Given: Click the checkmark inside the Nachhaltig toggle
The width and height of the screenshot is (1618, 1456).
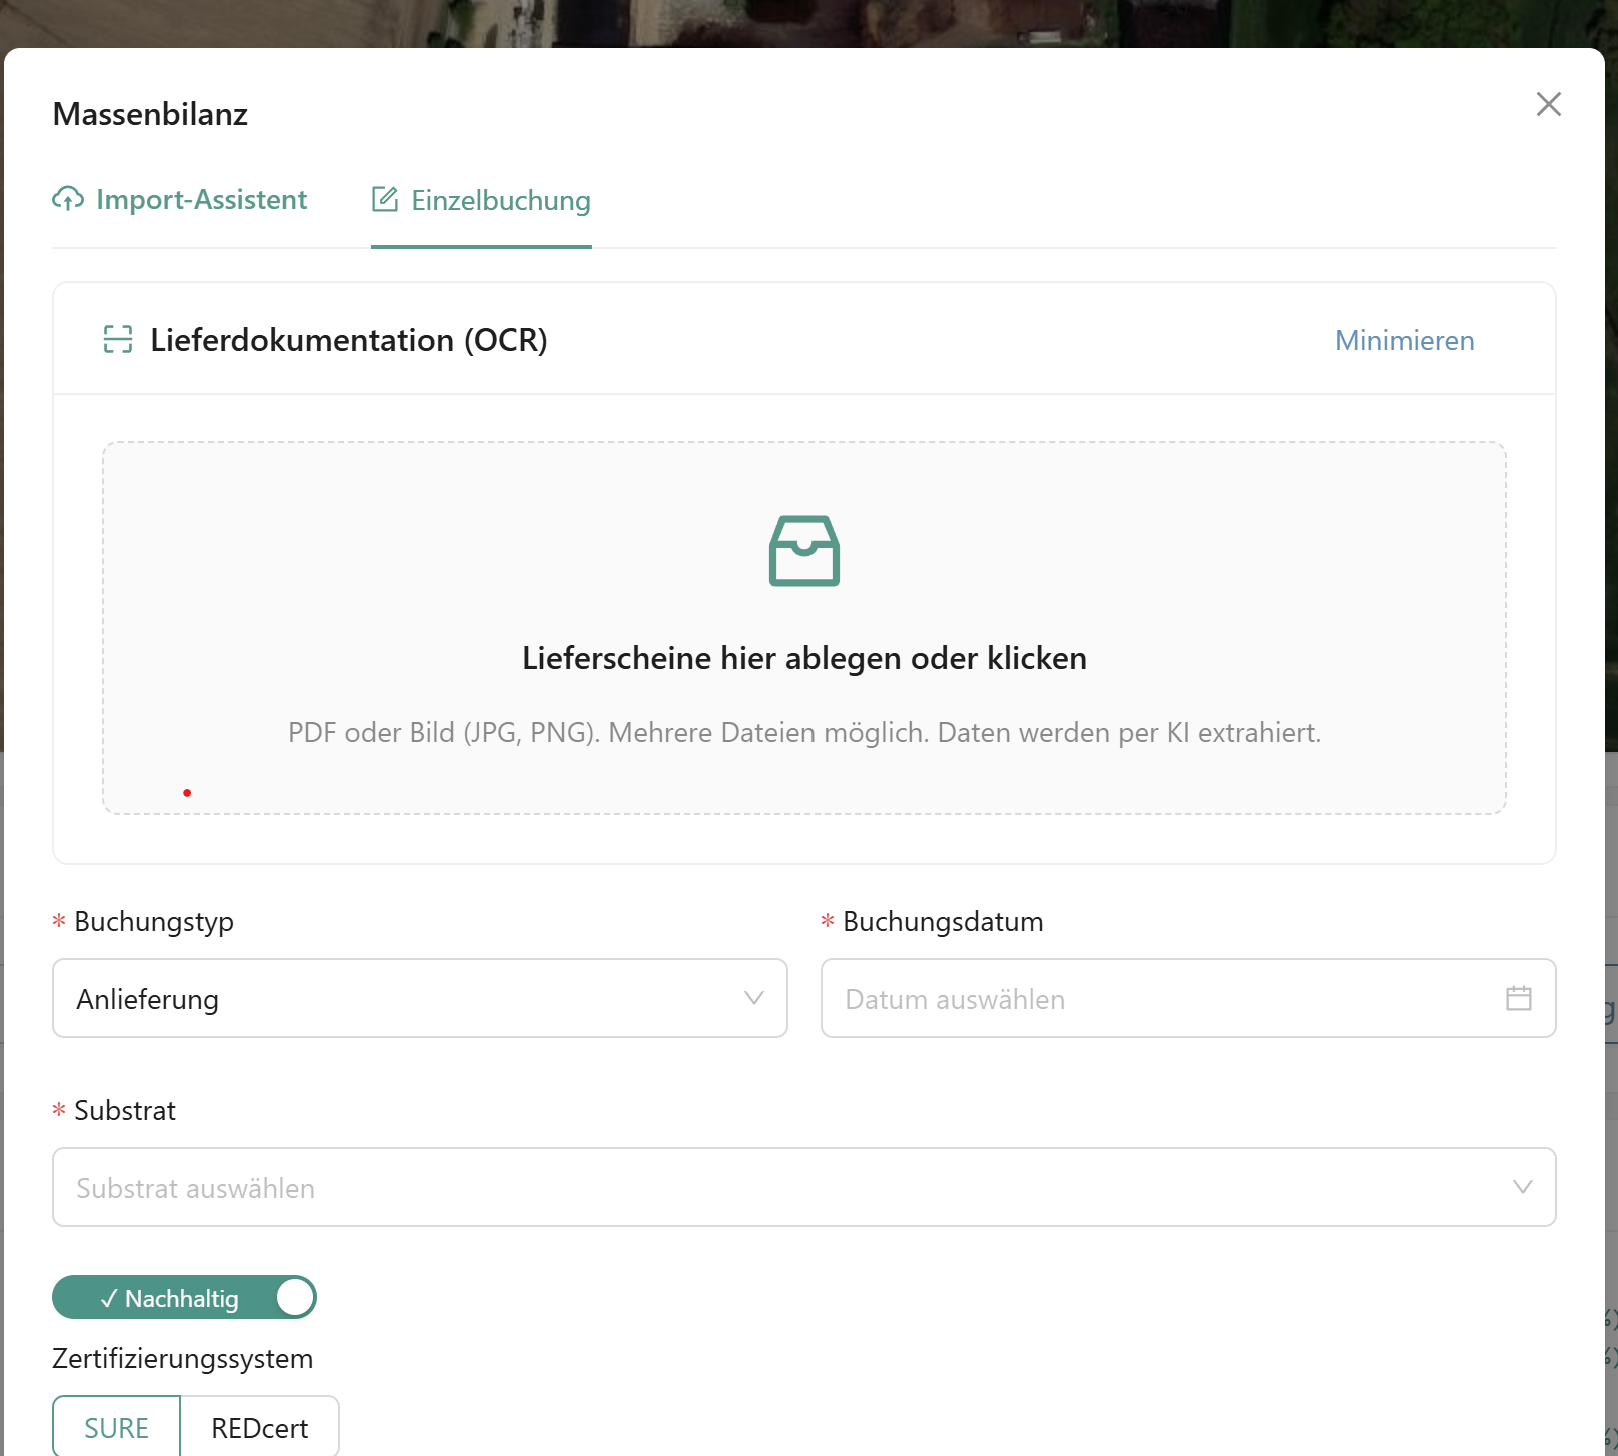Looking at the screenshot, I should tap(110, 1297).
